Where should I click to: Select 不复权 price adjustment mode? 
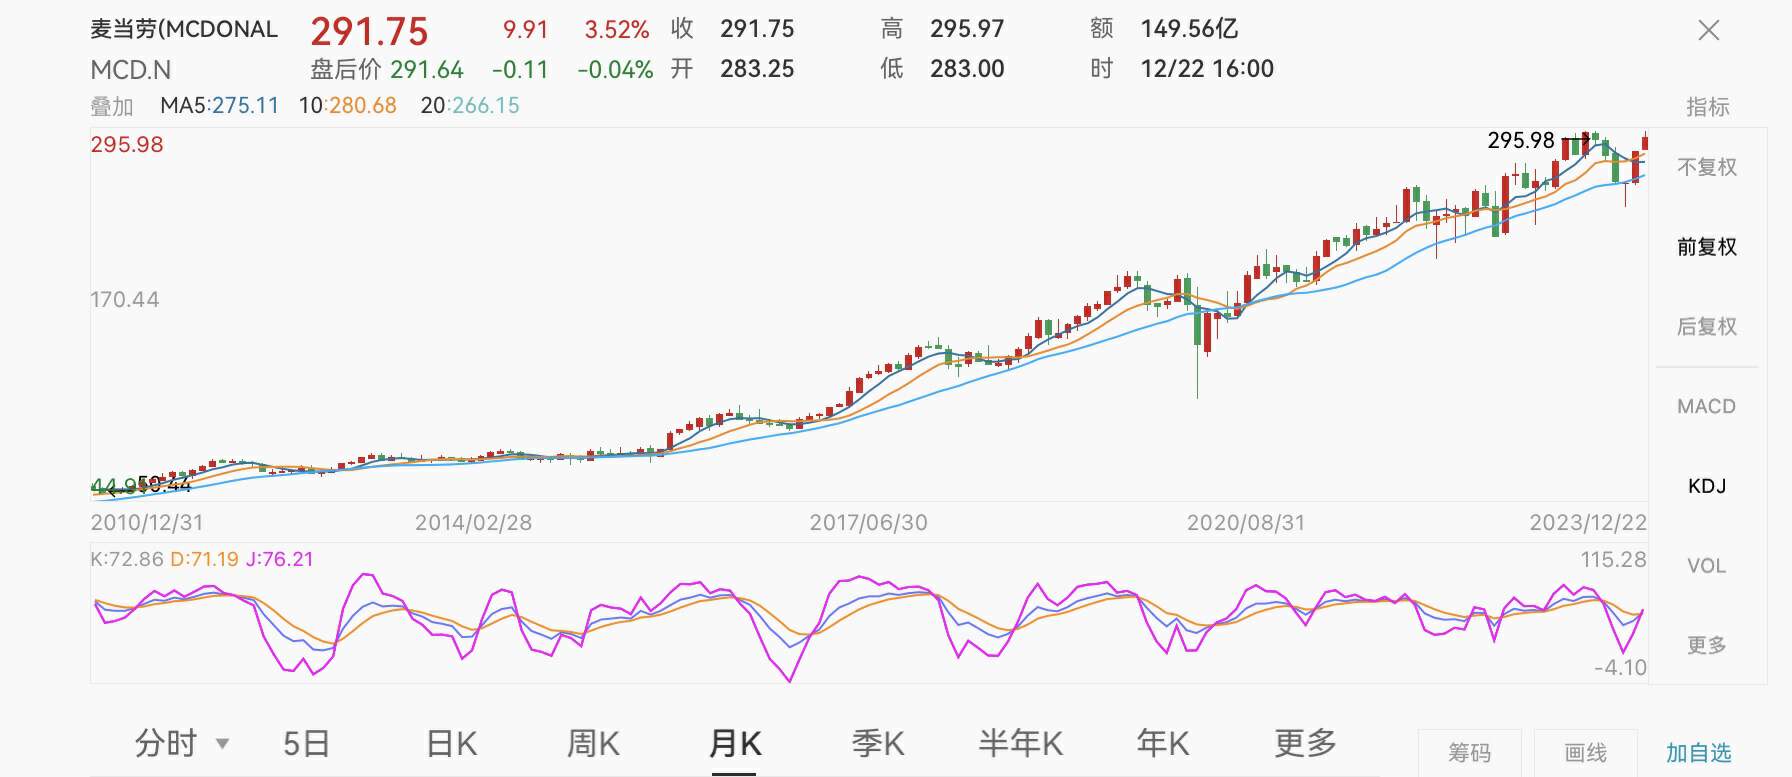[x=1706, y=167]
